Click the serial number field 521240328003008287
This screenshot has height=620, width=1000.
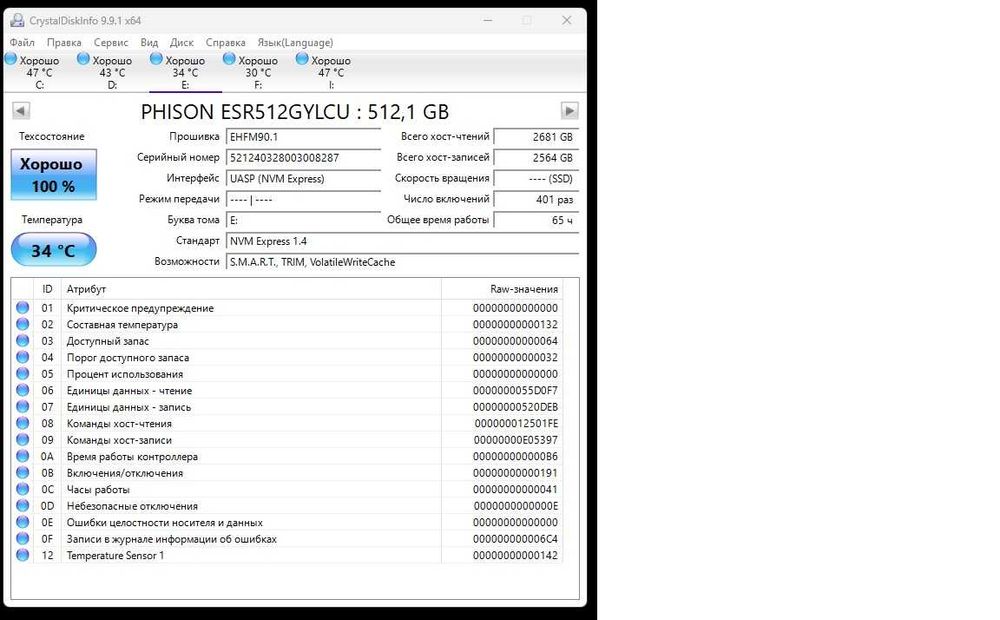(304, 158)
